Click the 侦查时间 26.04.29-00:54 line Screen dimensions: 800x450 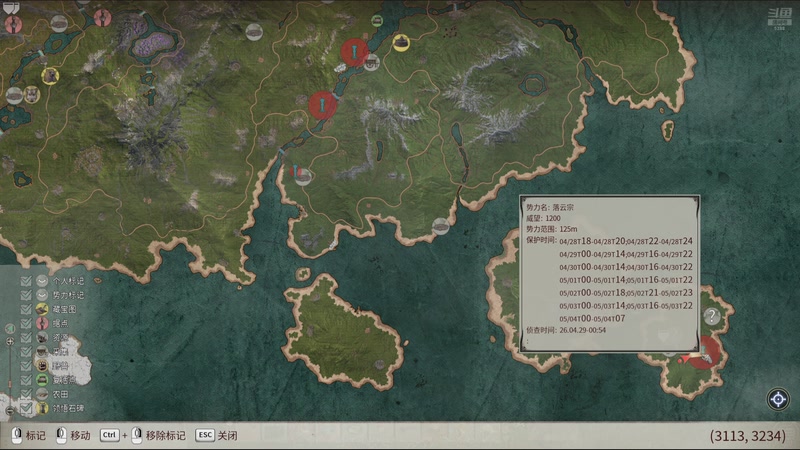click(x=566, y=331)
